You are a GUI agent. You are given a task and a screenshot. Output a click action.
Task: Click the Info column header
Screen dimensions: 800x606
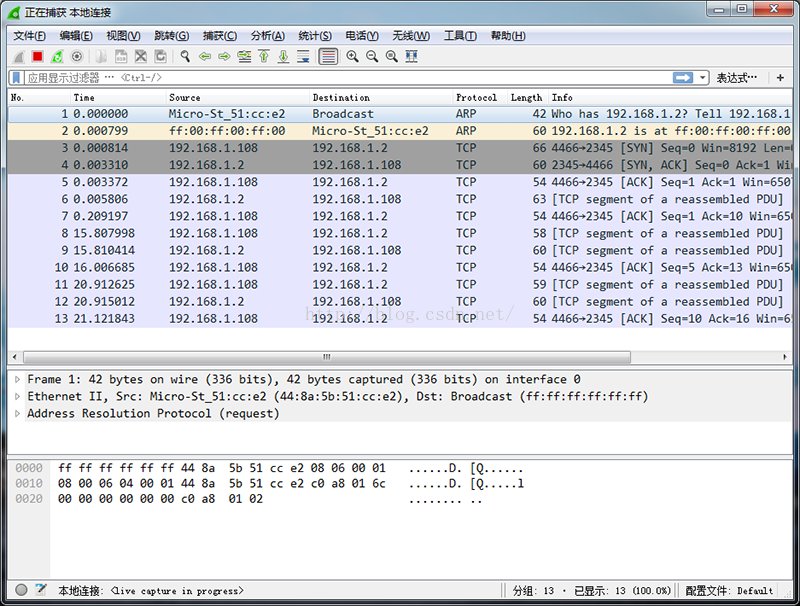click(x=670, y=97)
